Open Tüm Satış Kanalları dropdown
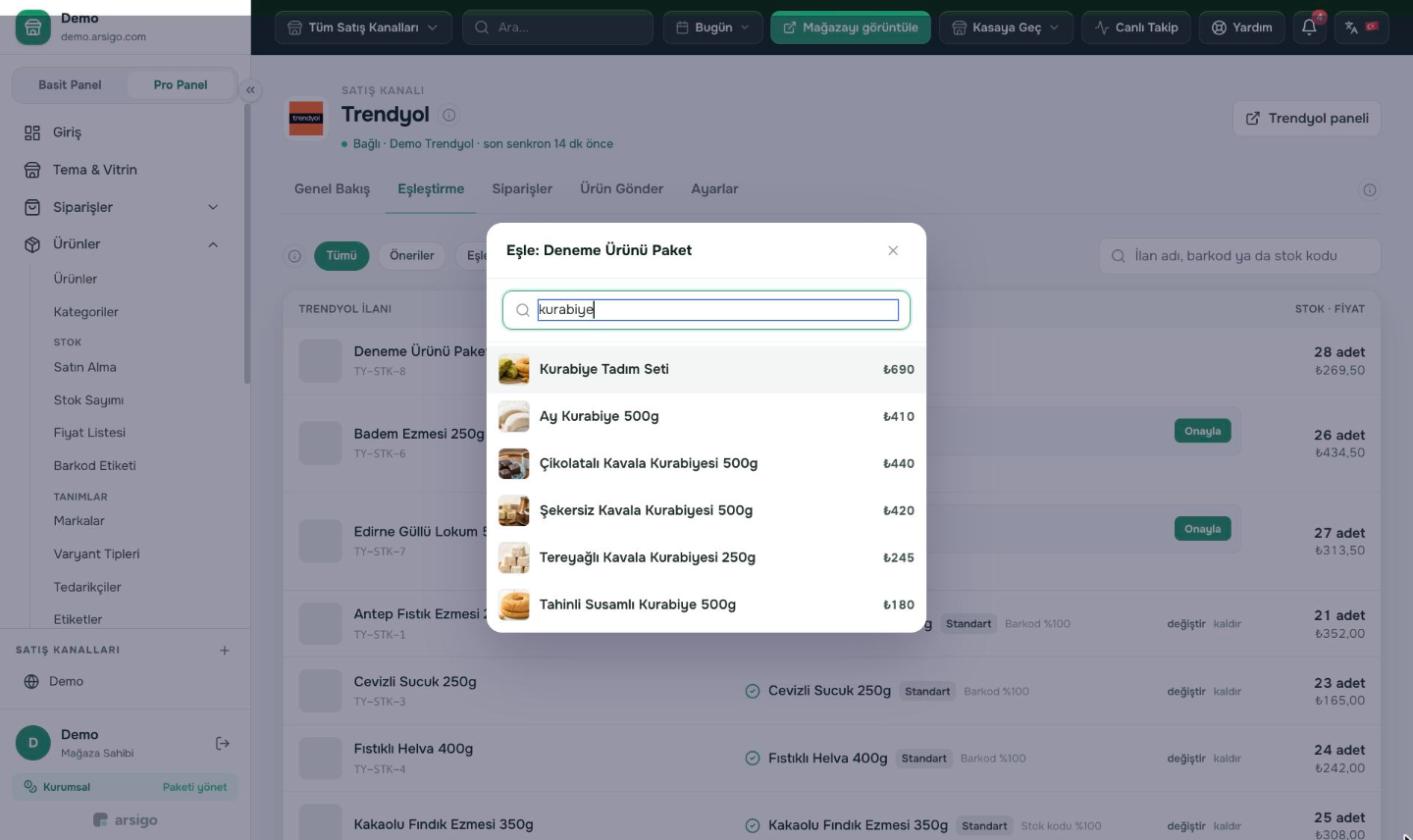The height and width of the screenshot is (840, 1413). (x=363, y=27)
